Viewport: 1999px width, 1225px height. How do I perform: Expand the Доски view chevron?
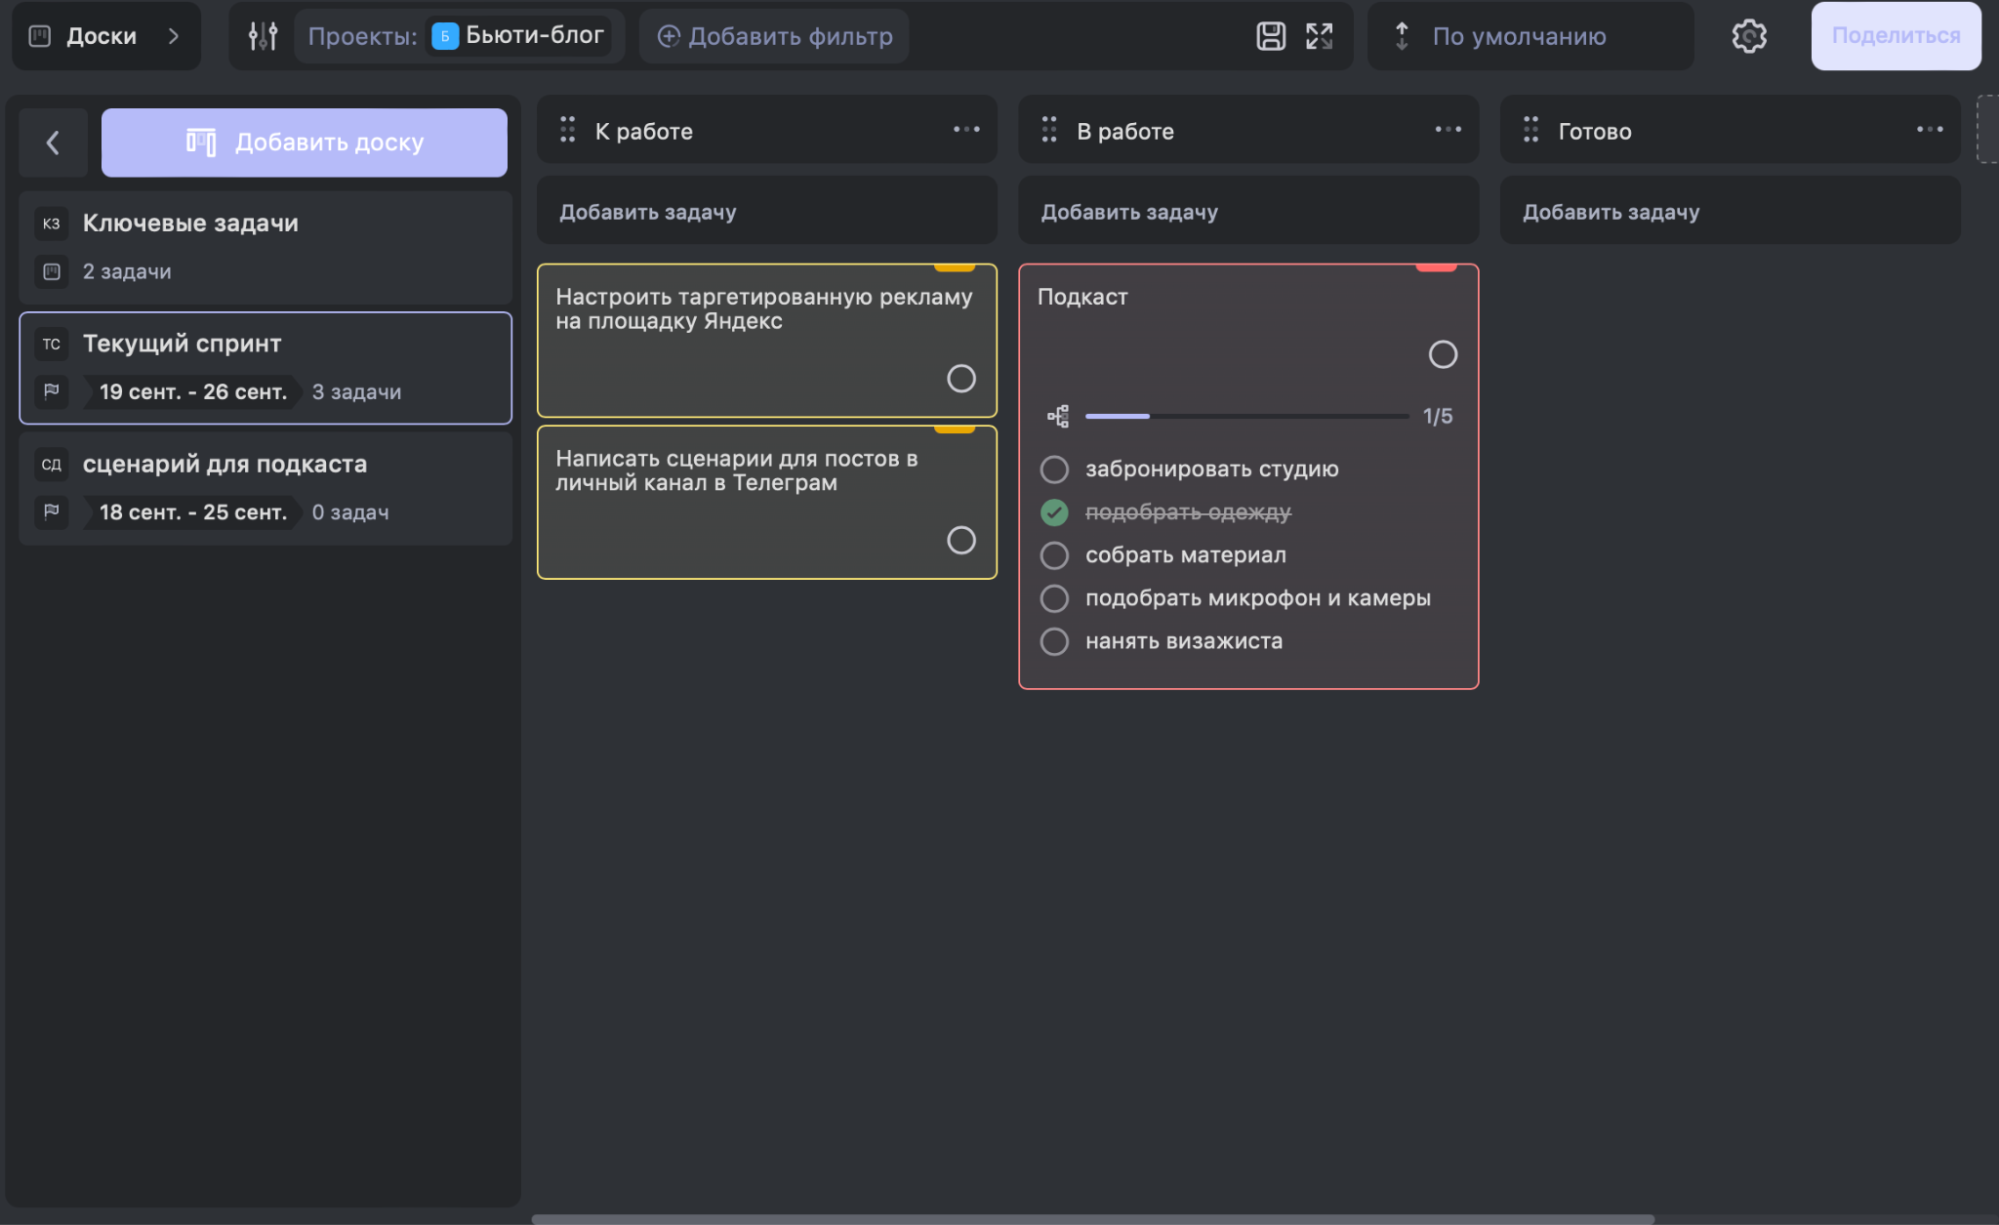coord(173,36)
